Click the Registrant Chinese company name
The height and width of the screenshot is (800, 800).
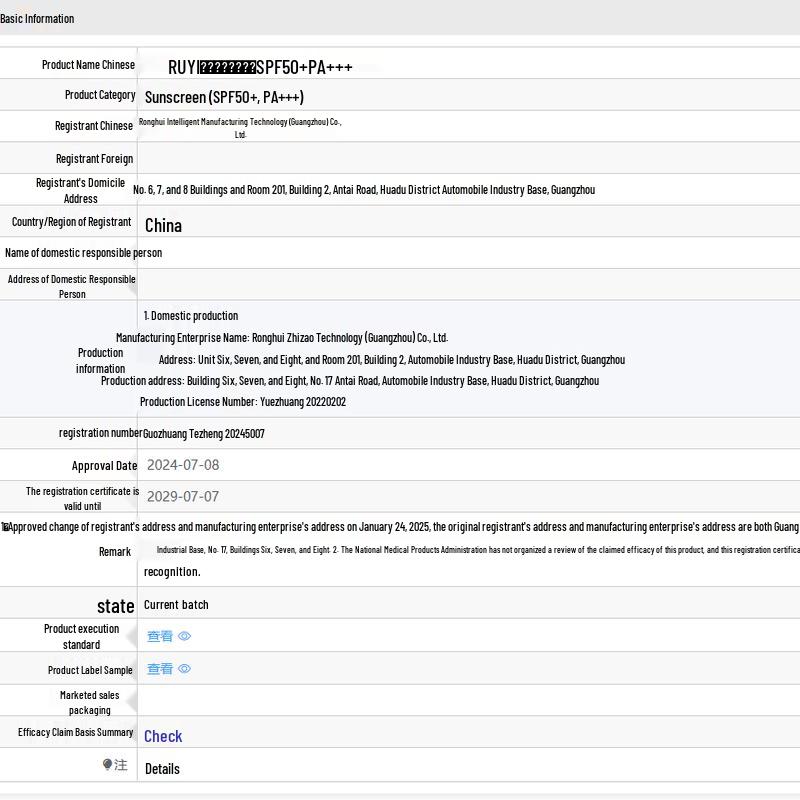click(240, 127)
